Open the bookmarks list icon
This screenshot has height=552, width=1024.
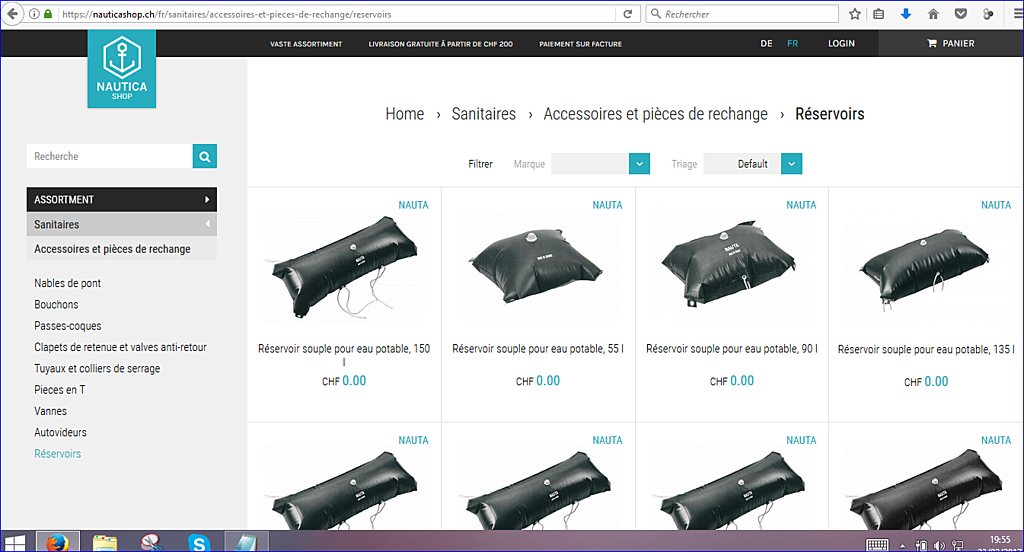[x=879, y=14]
